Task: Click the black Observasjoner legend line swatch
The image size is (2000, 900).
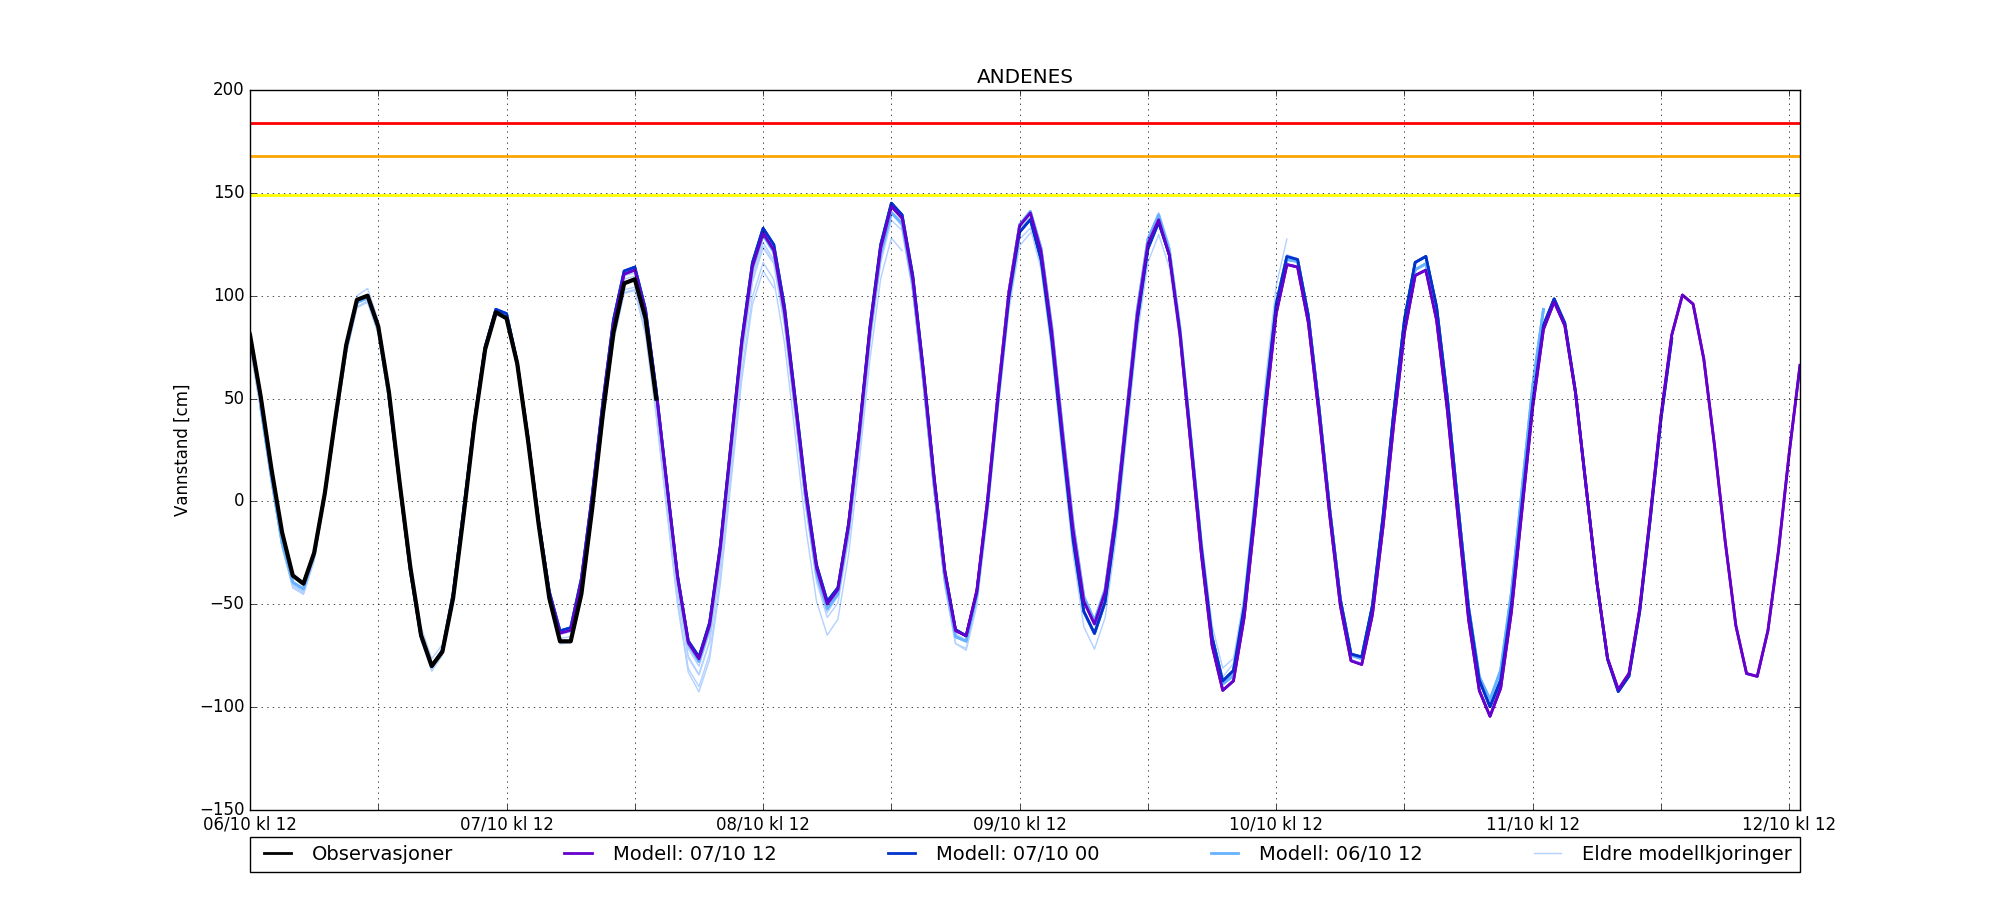Action: (x=278, y=854)
